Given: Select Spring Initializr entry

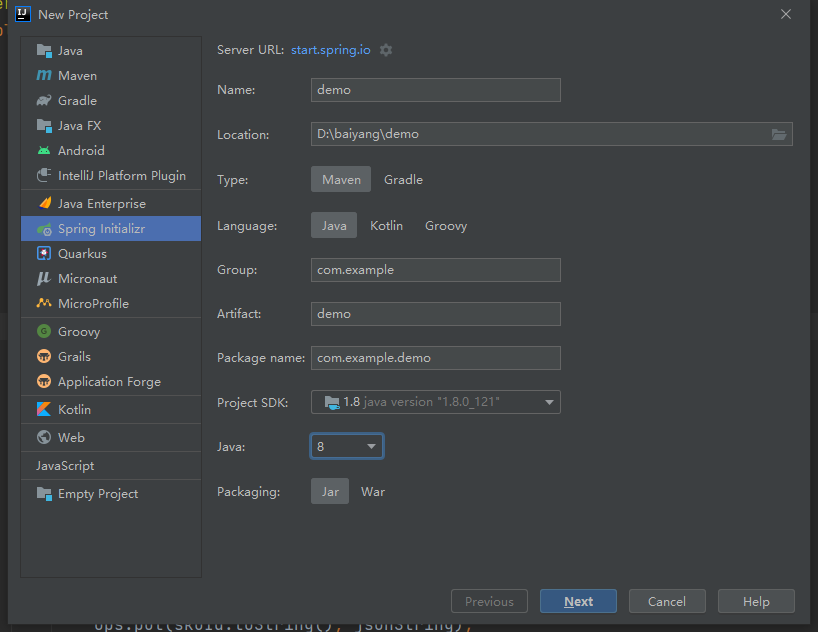Looking at the screenshot, I should click(x=111, y=229).
